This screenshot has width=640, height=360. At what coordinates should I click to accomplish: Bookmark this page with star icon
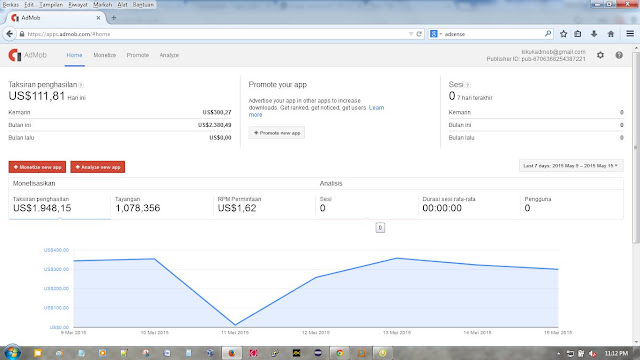tap(563, 34)
